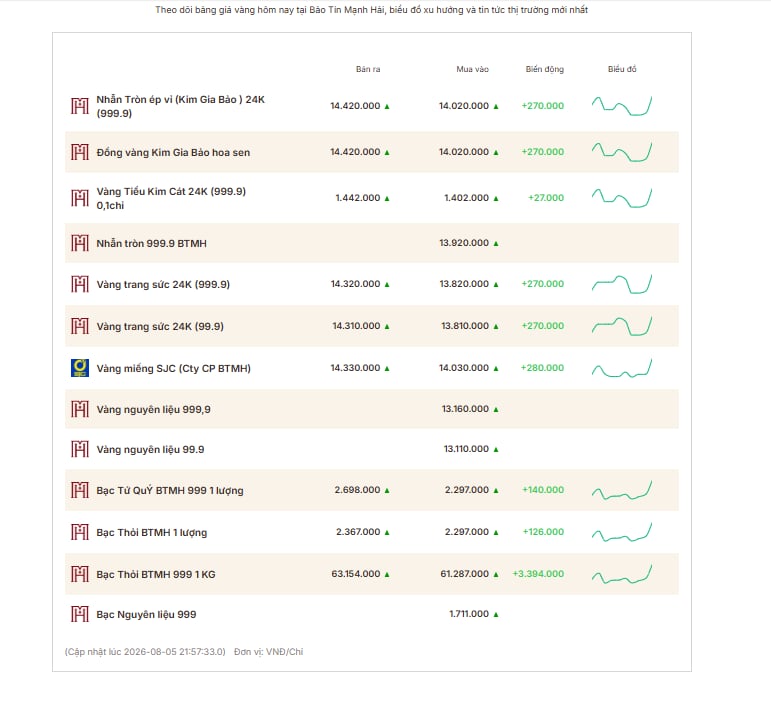
Task: Click the logo icon beside Đồng vàng Kim Gia Bảo hoa sen
Action: pos(80,152)
